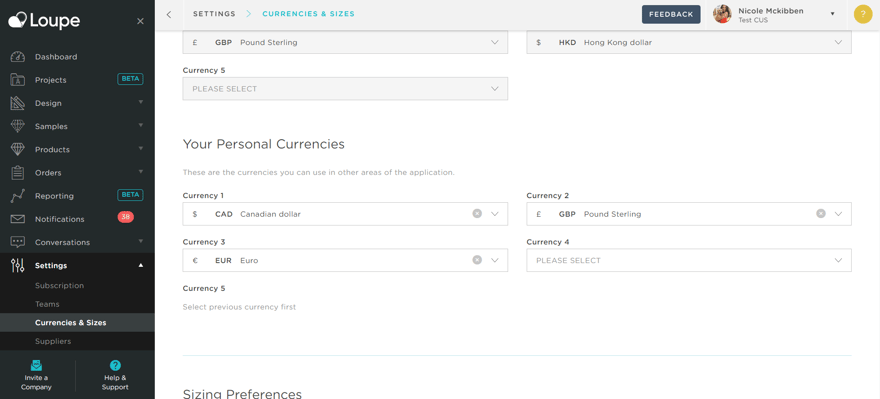This screenshot has height=399, width=880.
Task: Open the top GBP Pound Sterling dropdown
Action: click(345, 42)
